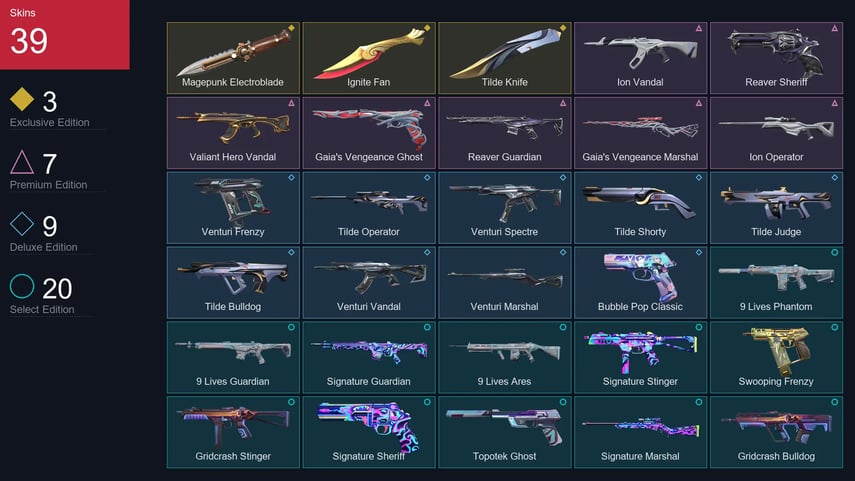Image resolution: width=855 pixels, height=481 pixels.
Task: Click the Venturi Frenzy weapon icon
Action: point(233,201)
